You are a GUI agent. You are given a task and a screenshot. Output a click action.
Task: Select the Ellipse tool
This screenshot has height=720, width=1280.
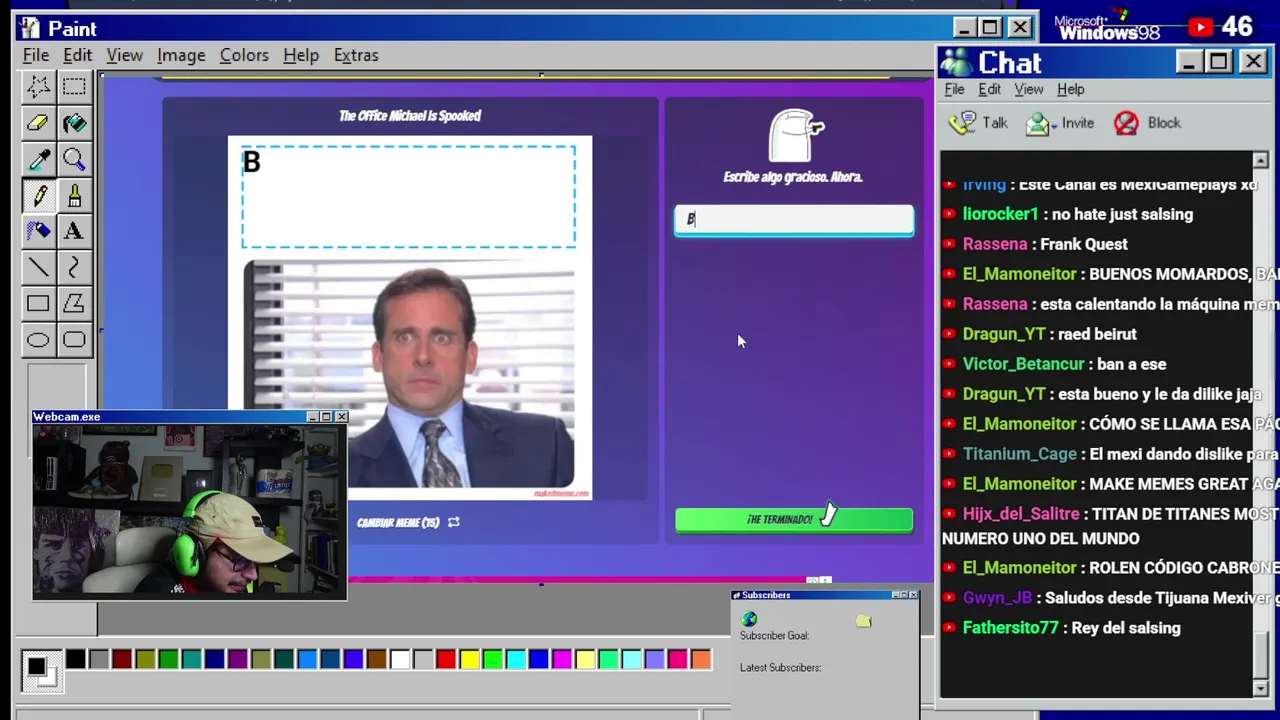[38, 339]
